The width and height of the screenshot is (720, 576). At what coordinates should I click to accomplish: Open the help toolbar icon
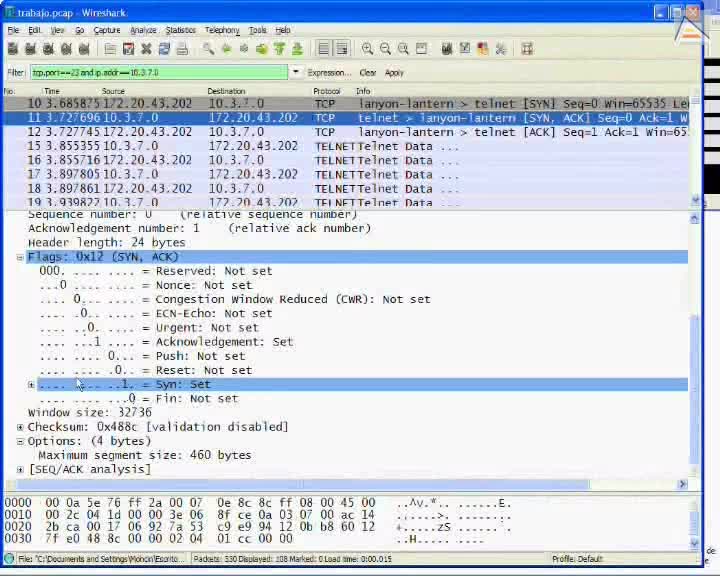tap(527, 49)
